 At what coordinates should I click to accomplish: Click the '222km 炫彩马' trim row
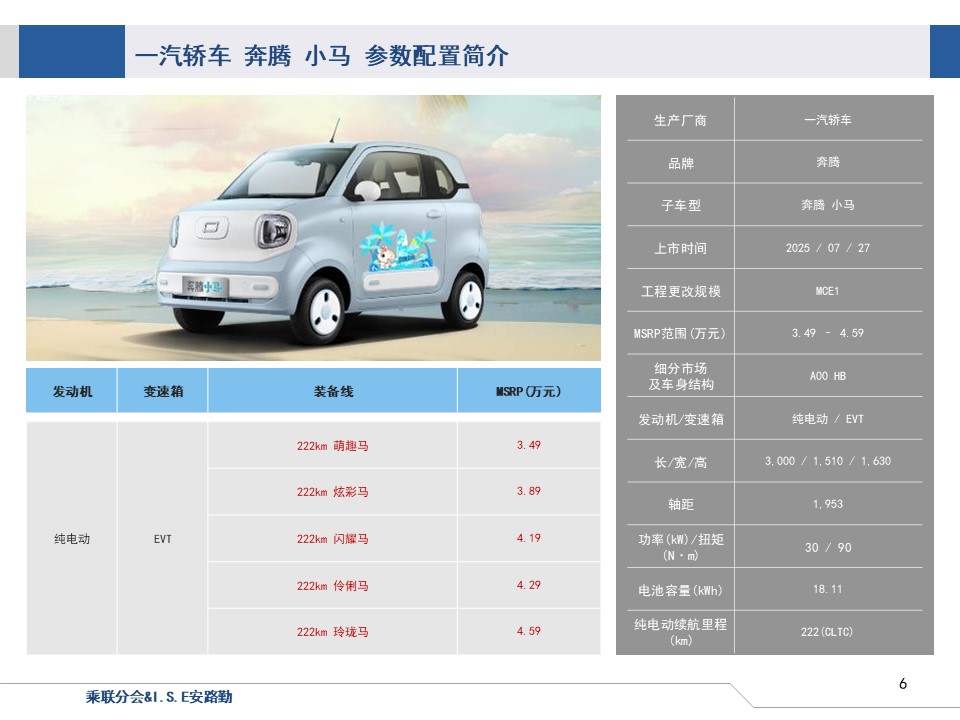tap(333, 492)
